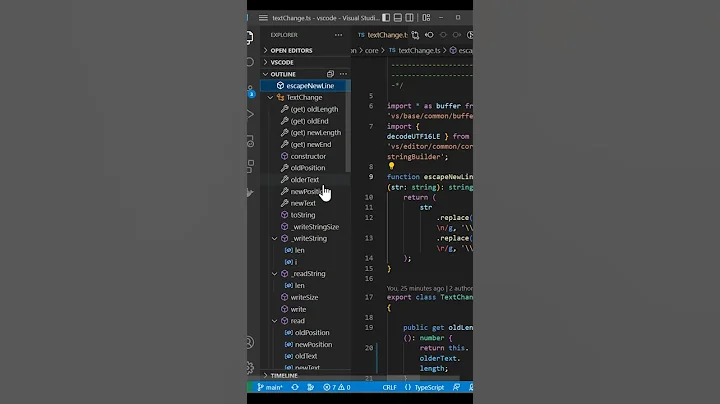Image resolution: width=720 pixels, height=404 pixels.
Task: Collapse TextChange class in outline
Action: click(x=270, y=97)
